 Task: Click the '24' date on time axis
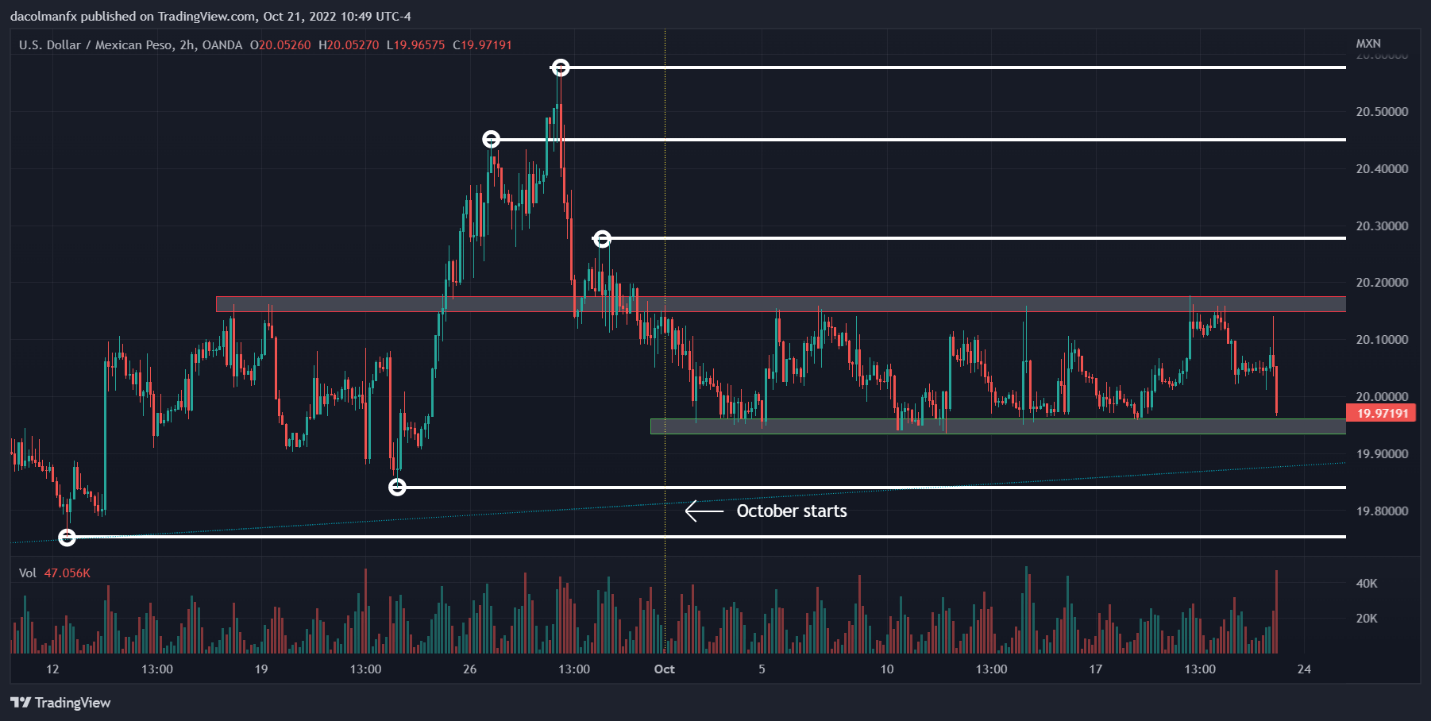point(1304,669)
